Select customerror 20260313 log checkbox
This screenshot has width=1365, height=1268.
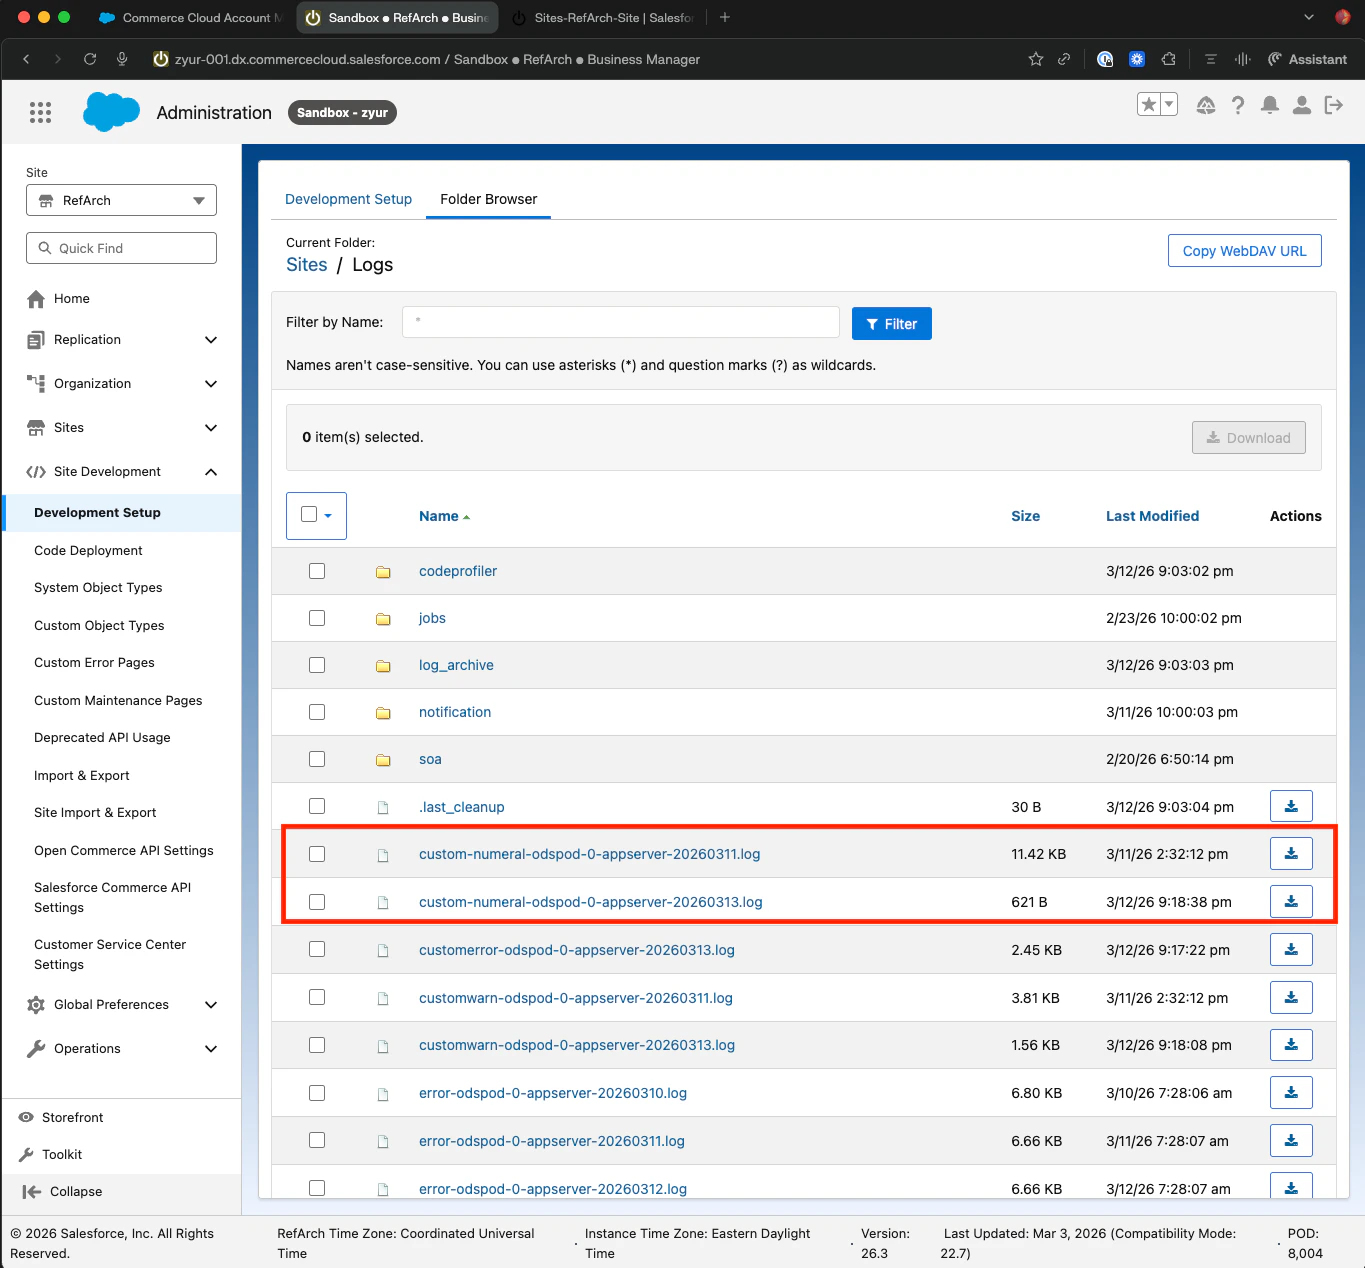point(317,949)
